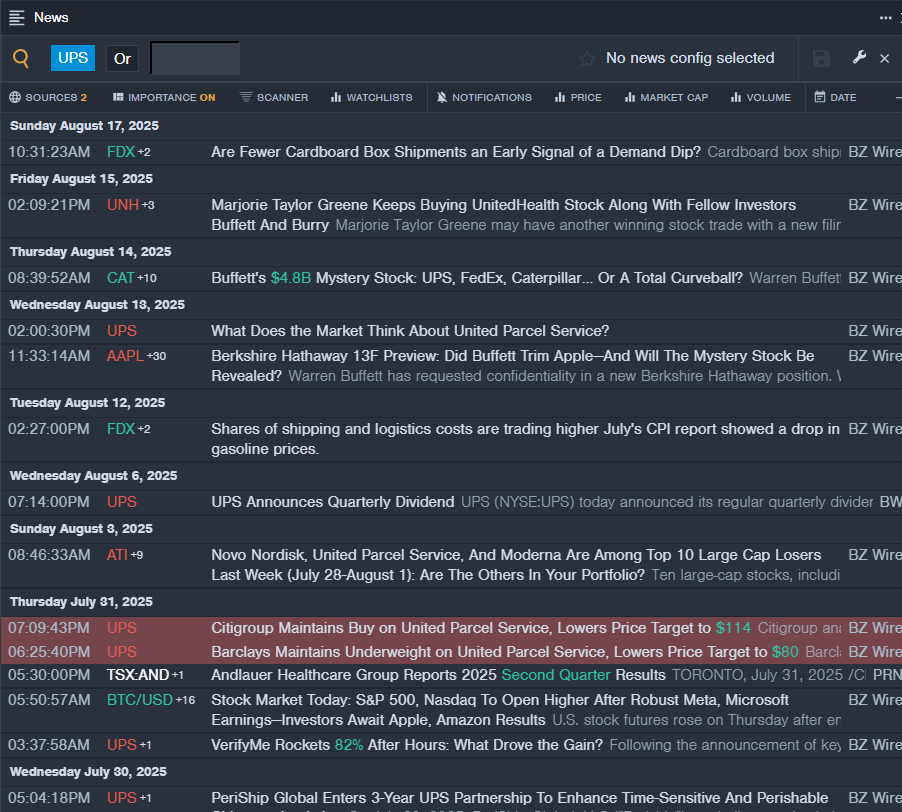The height and width of the screenshot is (812, 902).
Task: Click the BTC/USD ticker symbol
Action: 140,700
